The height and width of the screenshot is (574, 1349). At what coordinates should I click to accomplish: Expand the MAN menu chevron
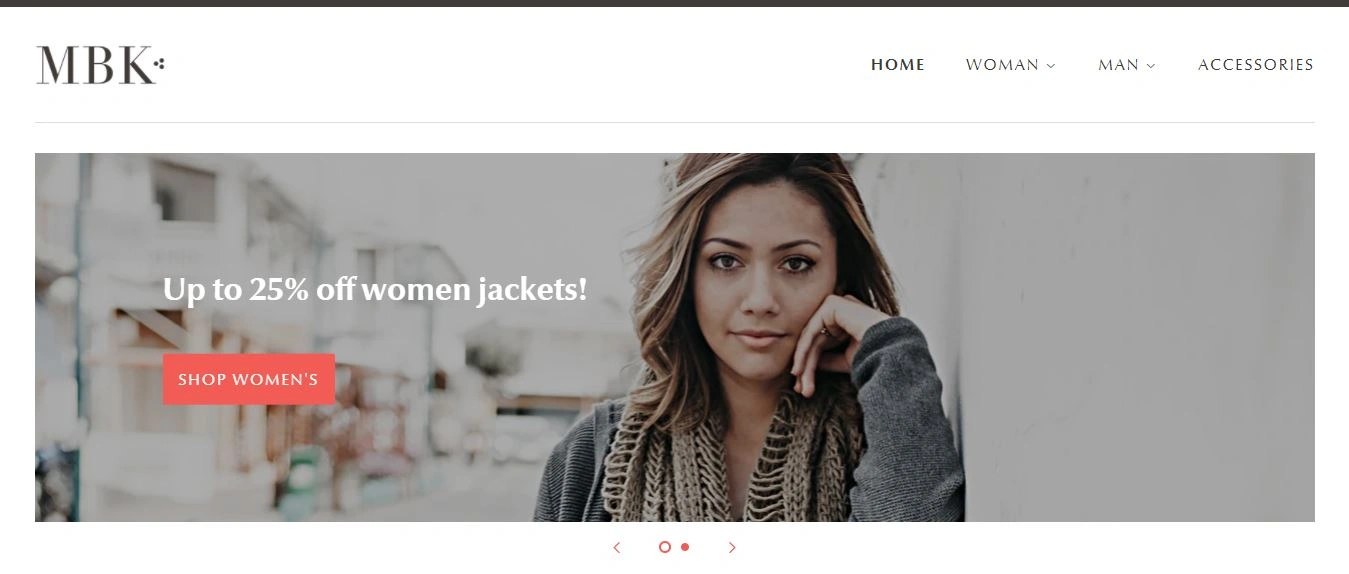[1151, 66]
